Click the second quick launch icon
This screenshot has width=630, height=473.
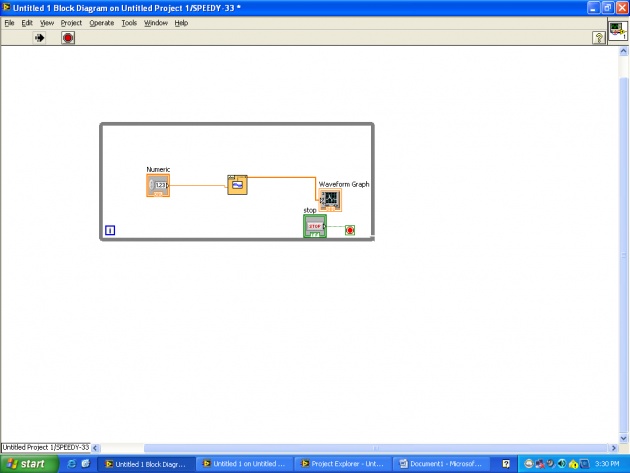85,464
